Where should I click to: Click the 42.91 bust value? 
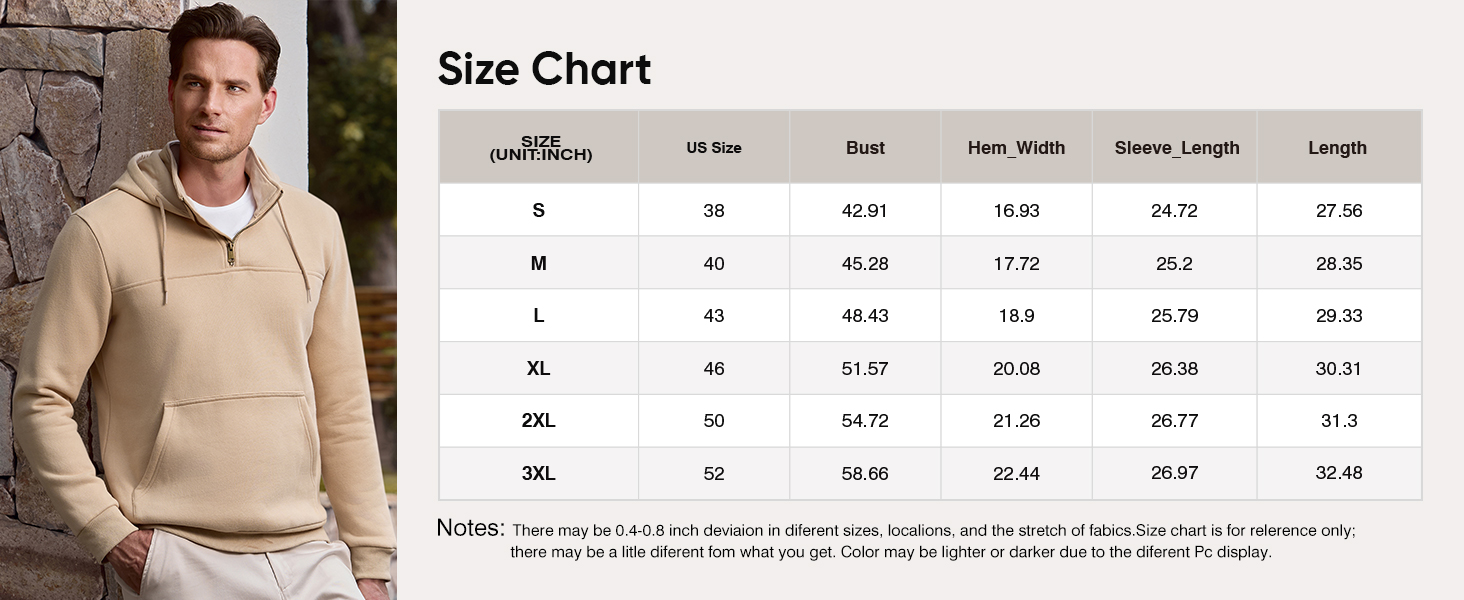tap(865, 211)
